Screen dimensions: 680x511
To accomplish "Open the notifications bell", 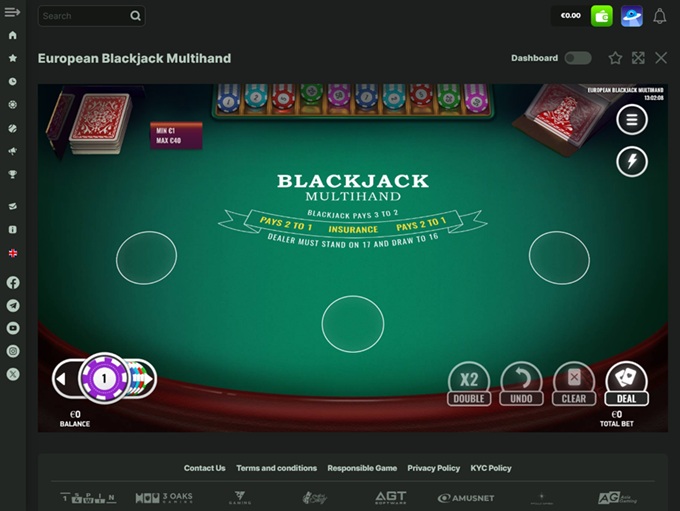I will click(x=659, y=16).
